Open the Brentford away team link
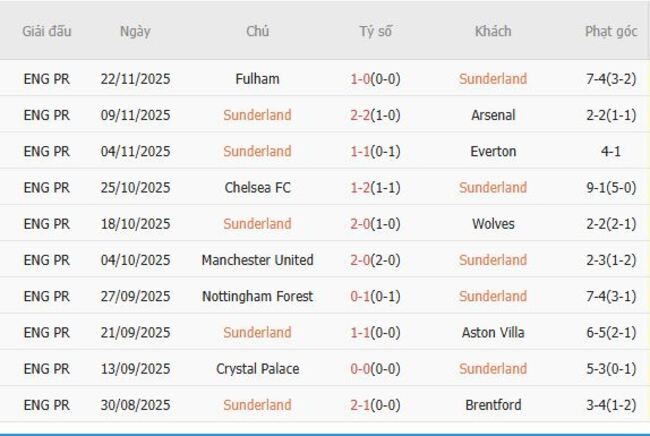The width and height of the screenshot is (650, 436). (493, 405)
